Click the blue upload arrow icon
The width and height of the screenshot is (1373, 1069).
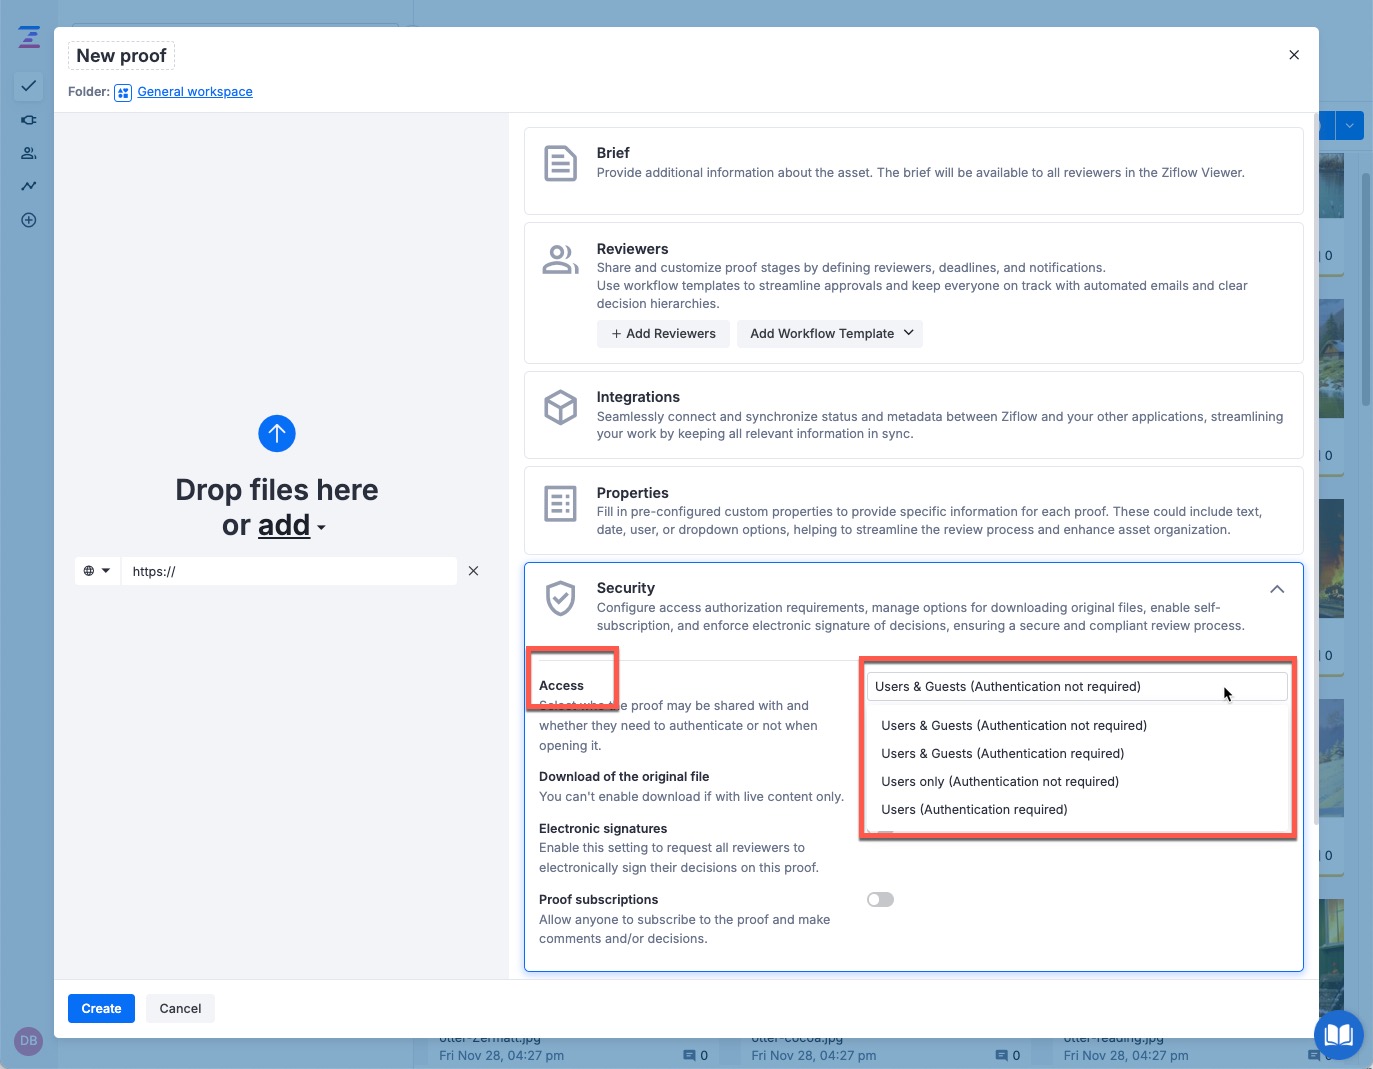point(277,433)
